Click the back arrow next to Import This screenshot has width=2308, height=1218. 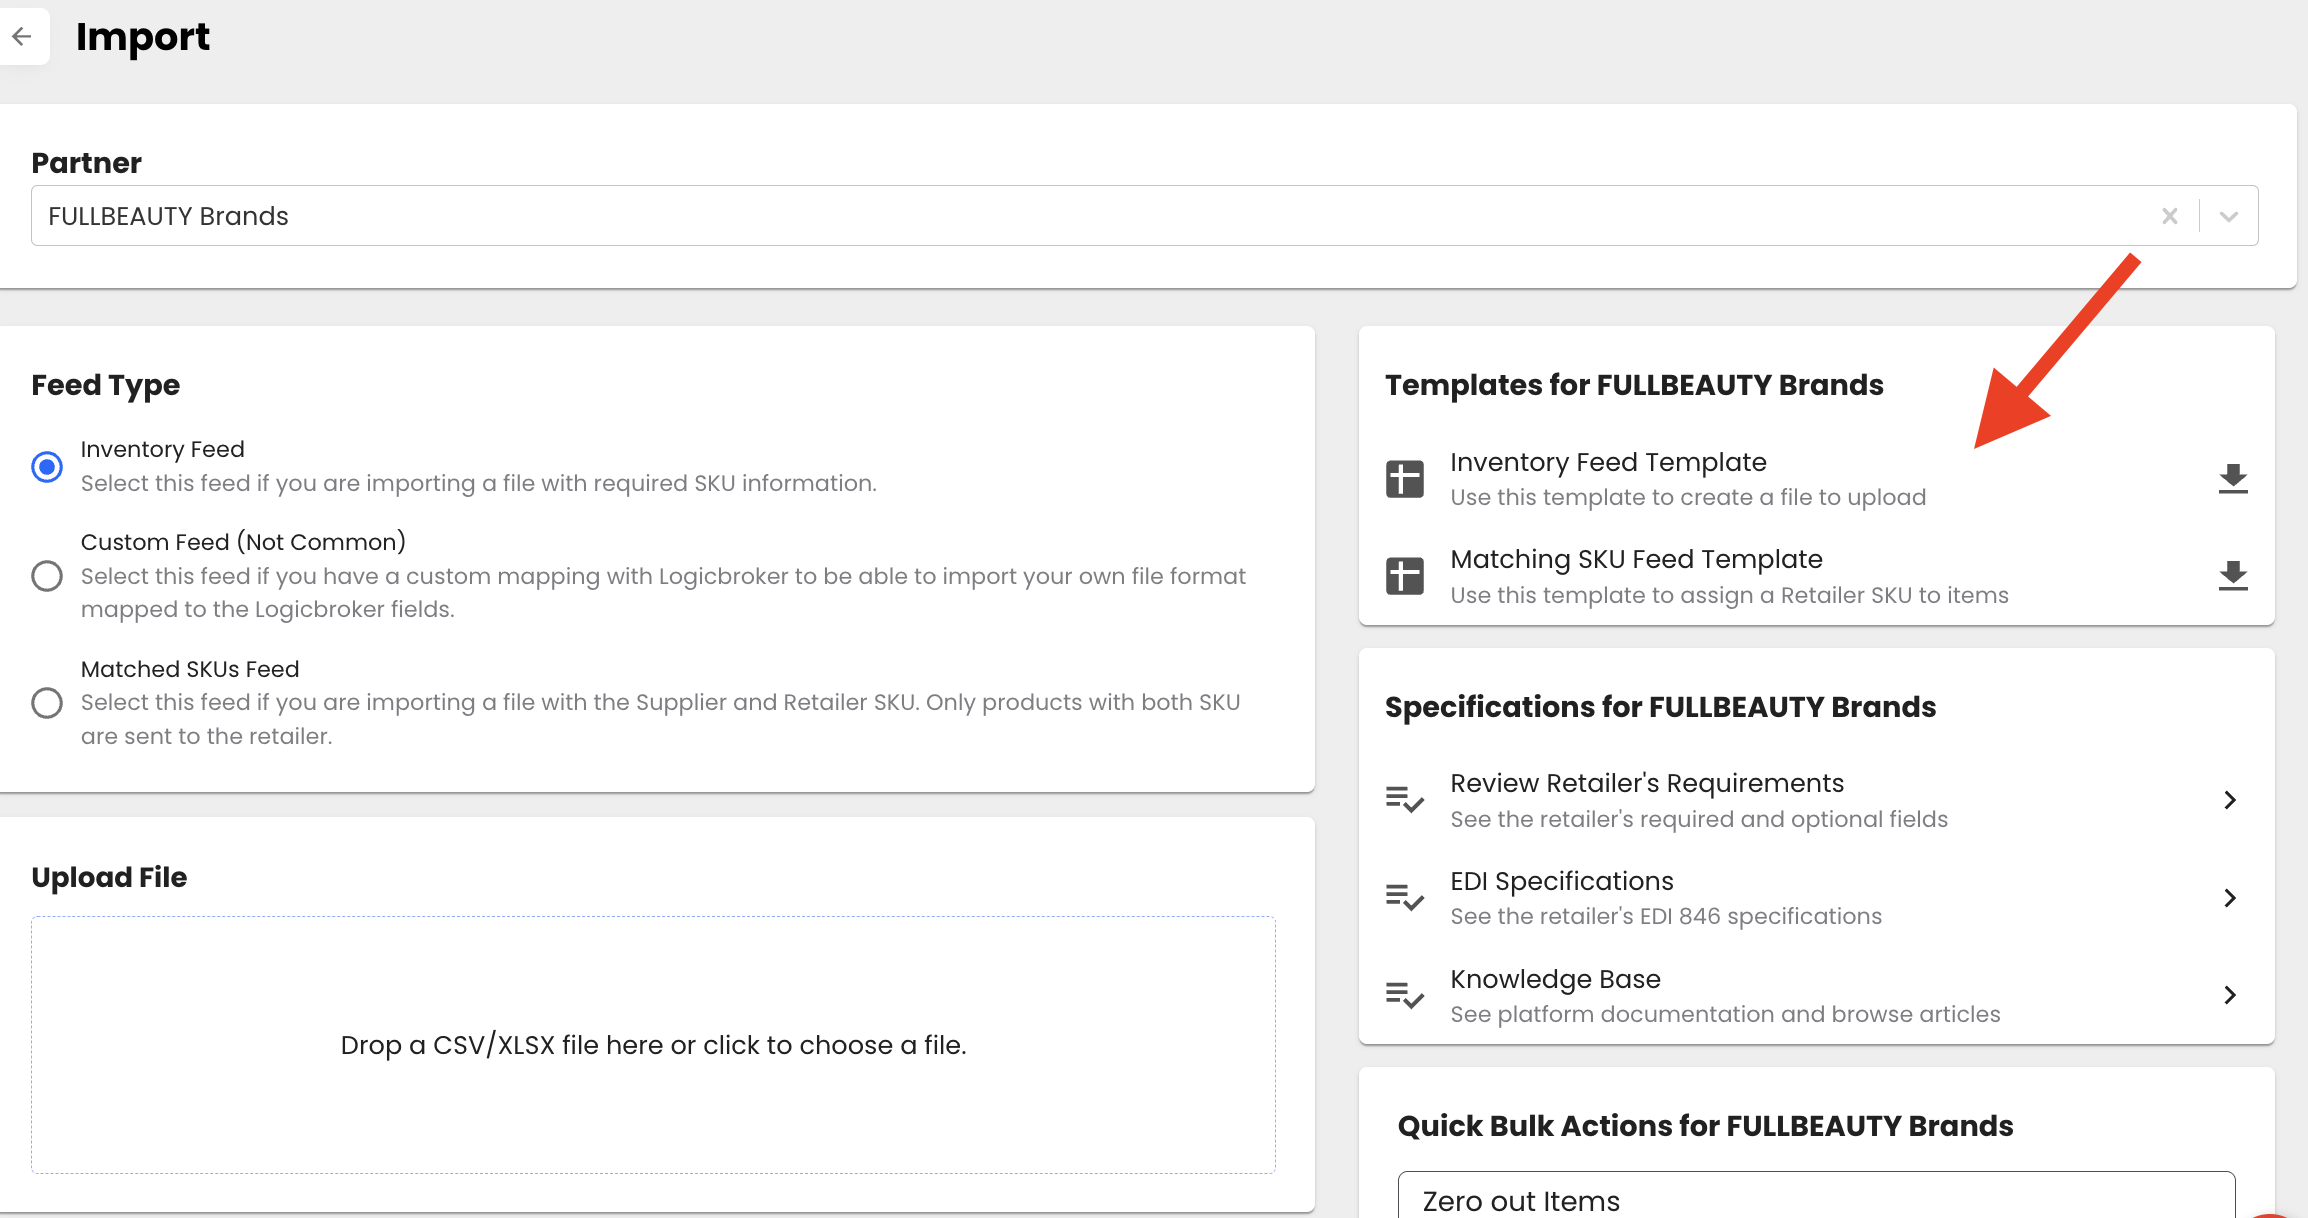[x=22, y=37]
